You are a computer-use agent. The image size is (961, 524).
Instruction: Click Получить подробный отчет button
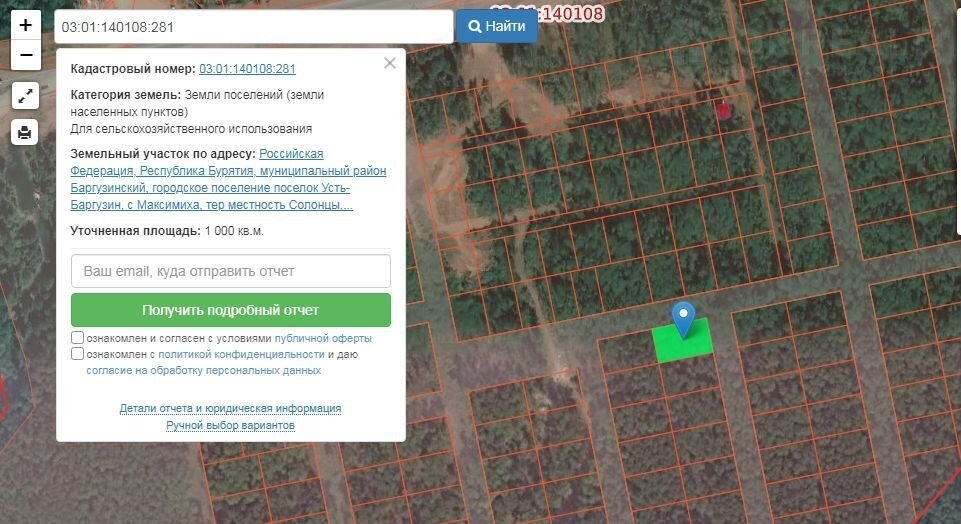231,310
